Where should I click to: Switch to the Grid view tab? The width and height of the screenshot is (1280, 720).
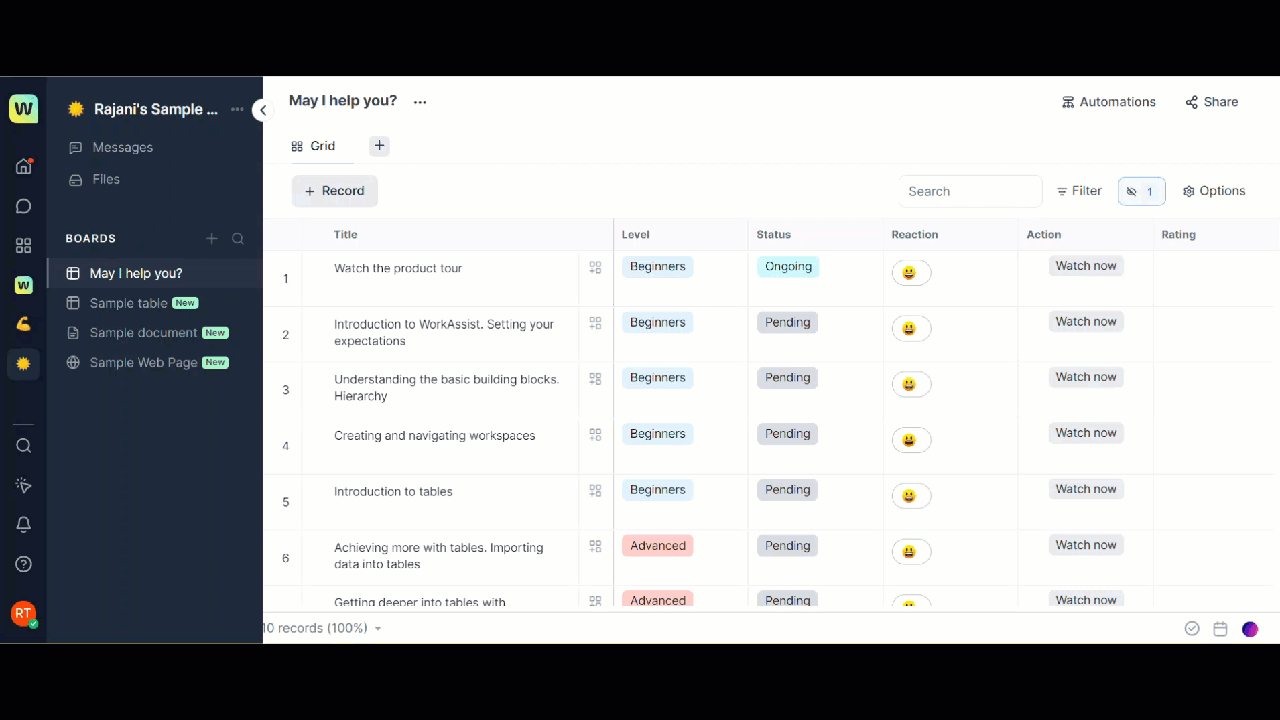coord(313,146)
